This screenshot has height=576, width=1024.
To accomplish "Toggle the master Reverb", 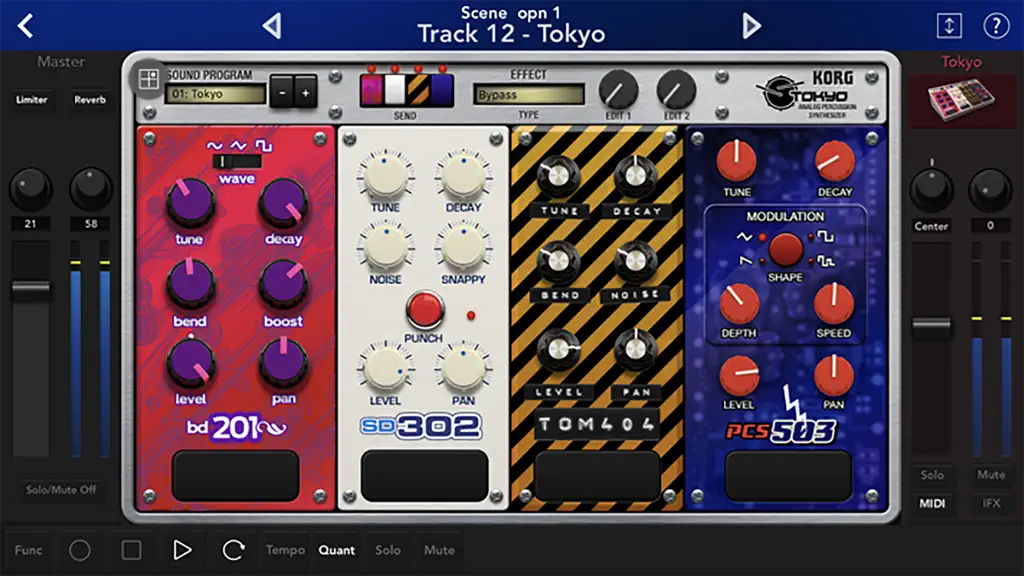I will [x=89, y=100].
